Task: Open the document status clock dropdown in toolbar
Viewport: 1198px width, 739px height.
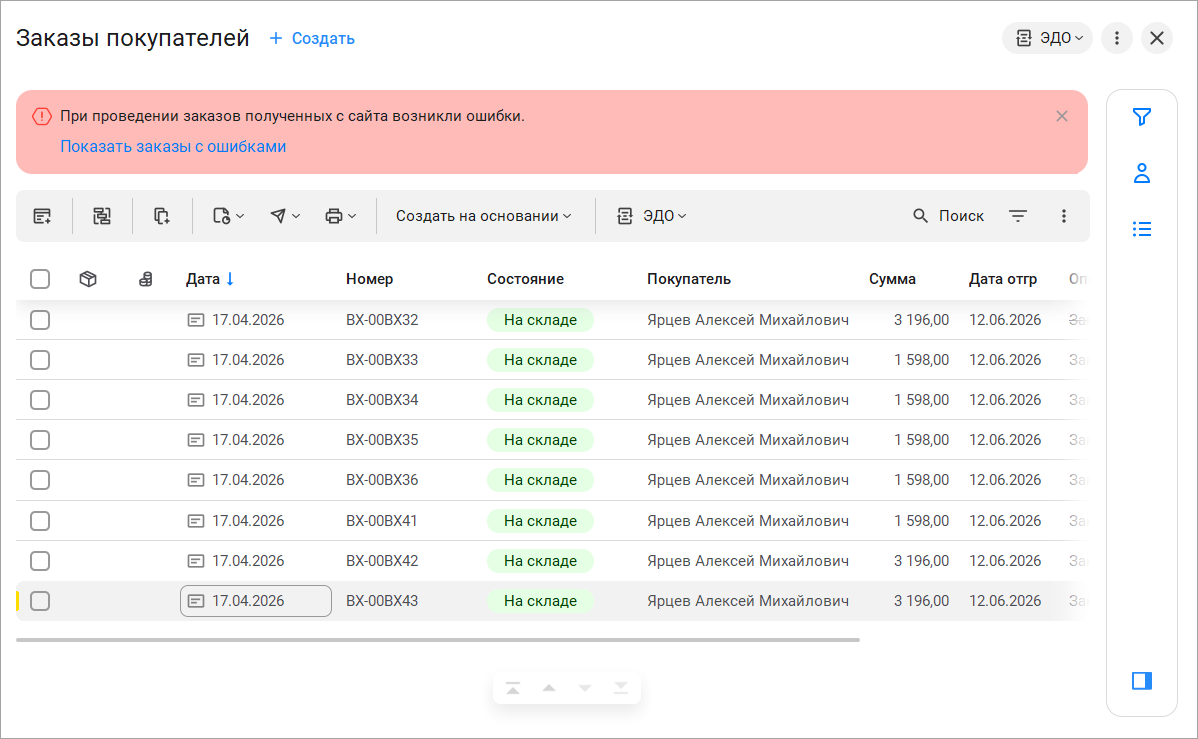Action: (228, 216)
